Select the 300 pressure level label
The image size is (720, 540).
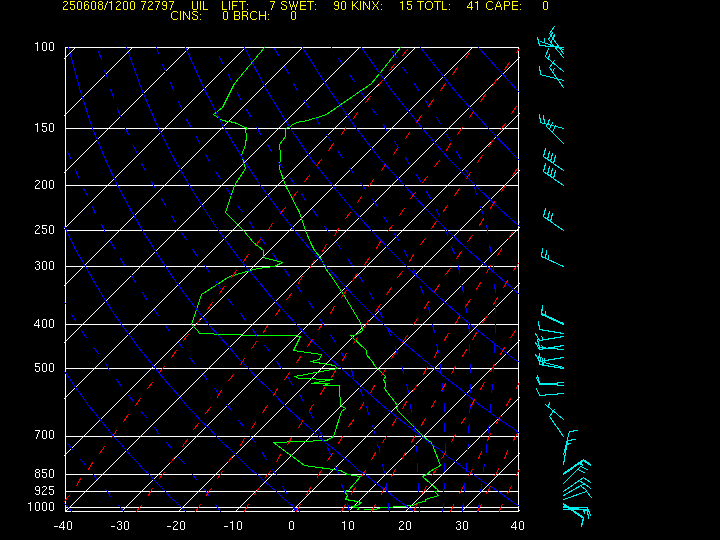45,266
